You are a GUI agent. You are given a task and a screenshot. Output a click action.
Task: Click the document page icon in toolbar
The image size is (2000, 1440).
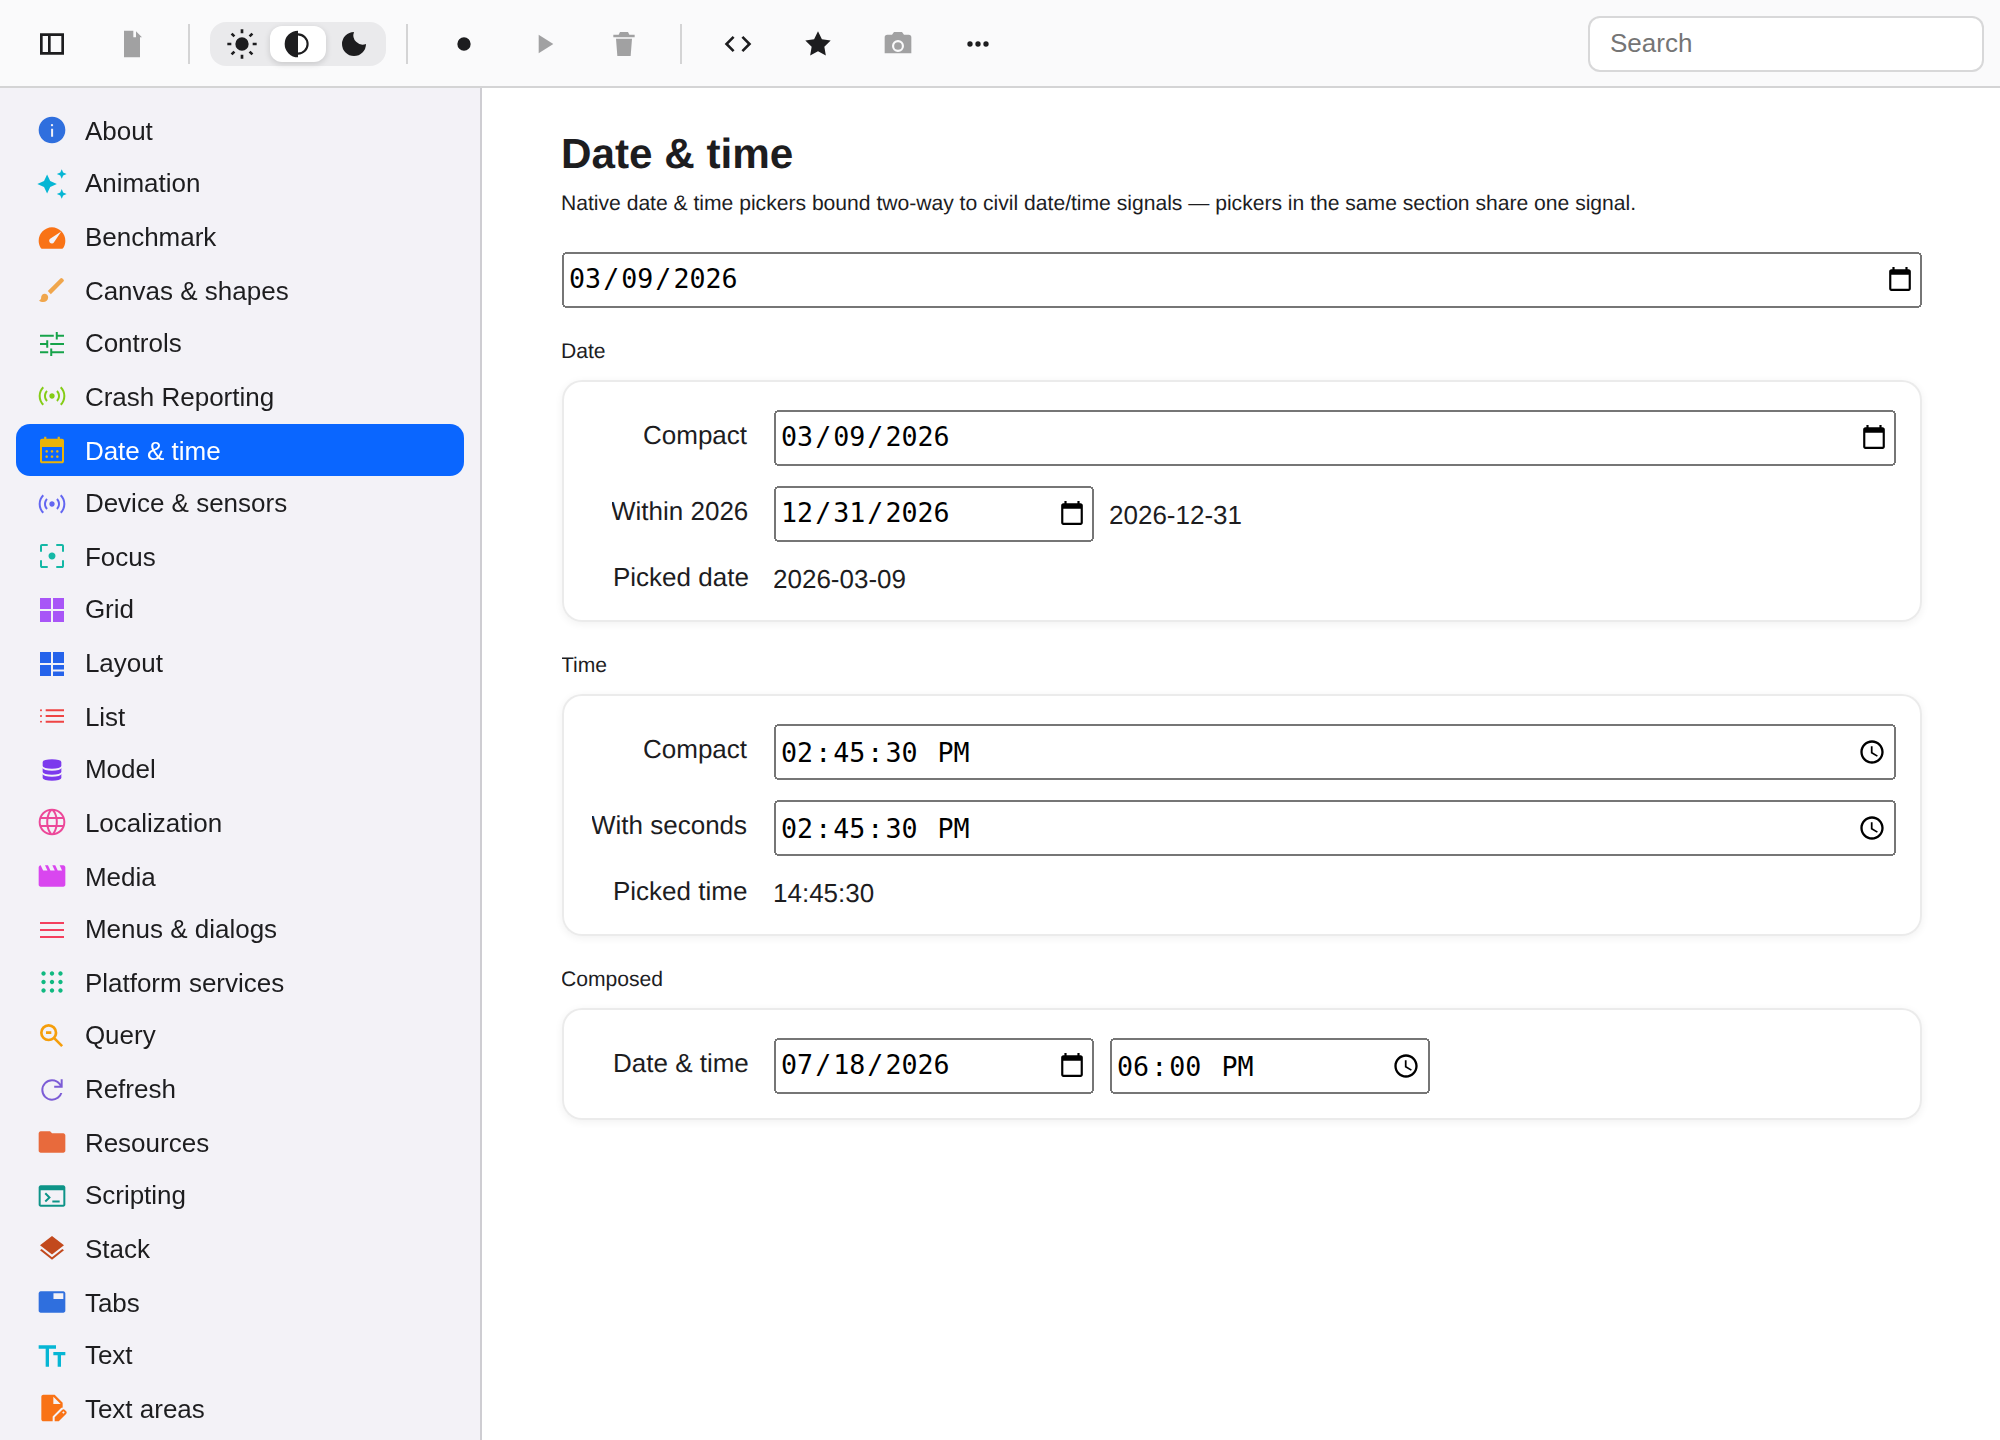(132, 44)
